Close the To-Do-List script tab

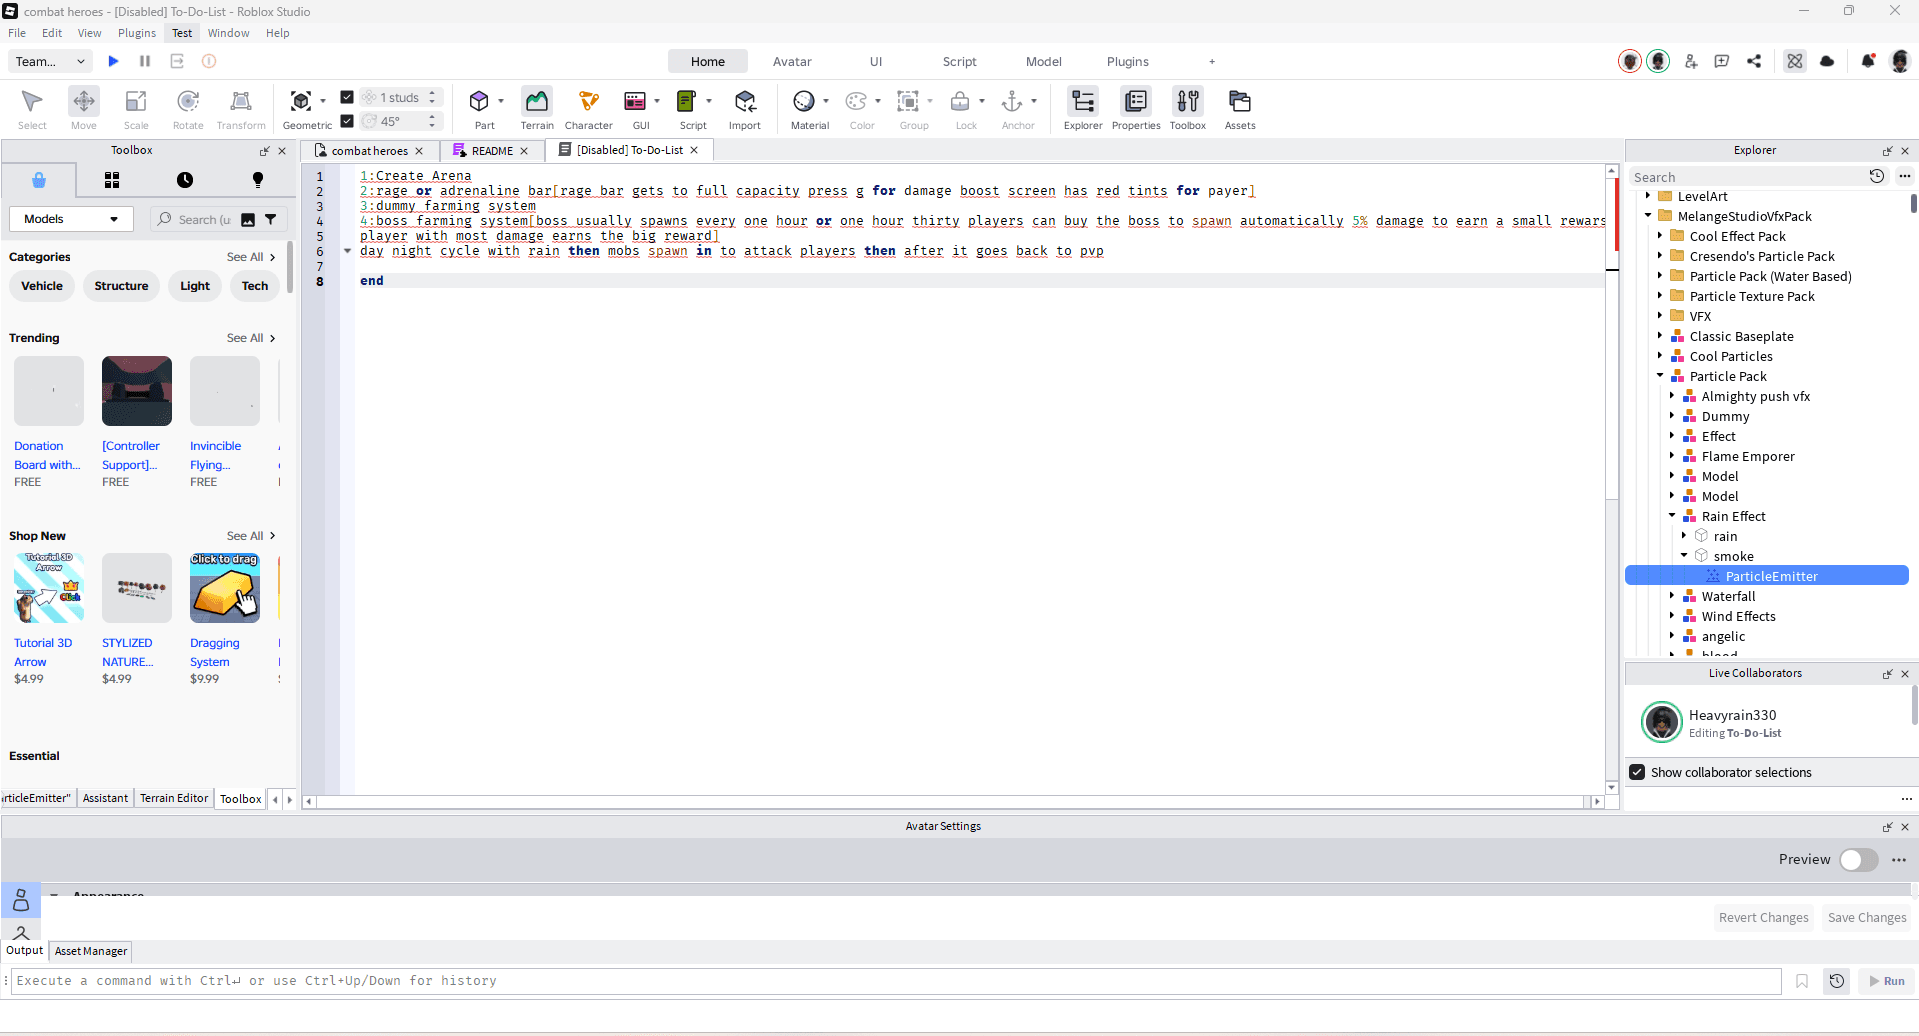click(694, 150)
